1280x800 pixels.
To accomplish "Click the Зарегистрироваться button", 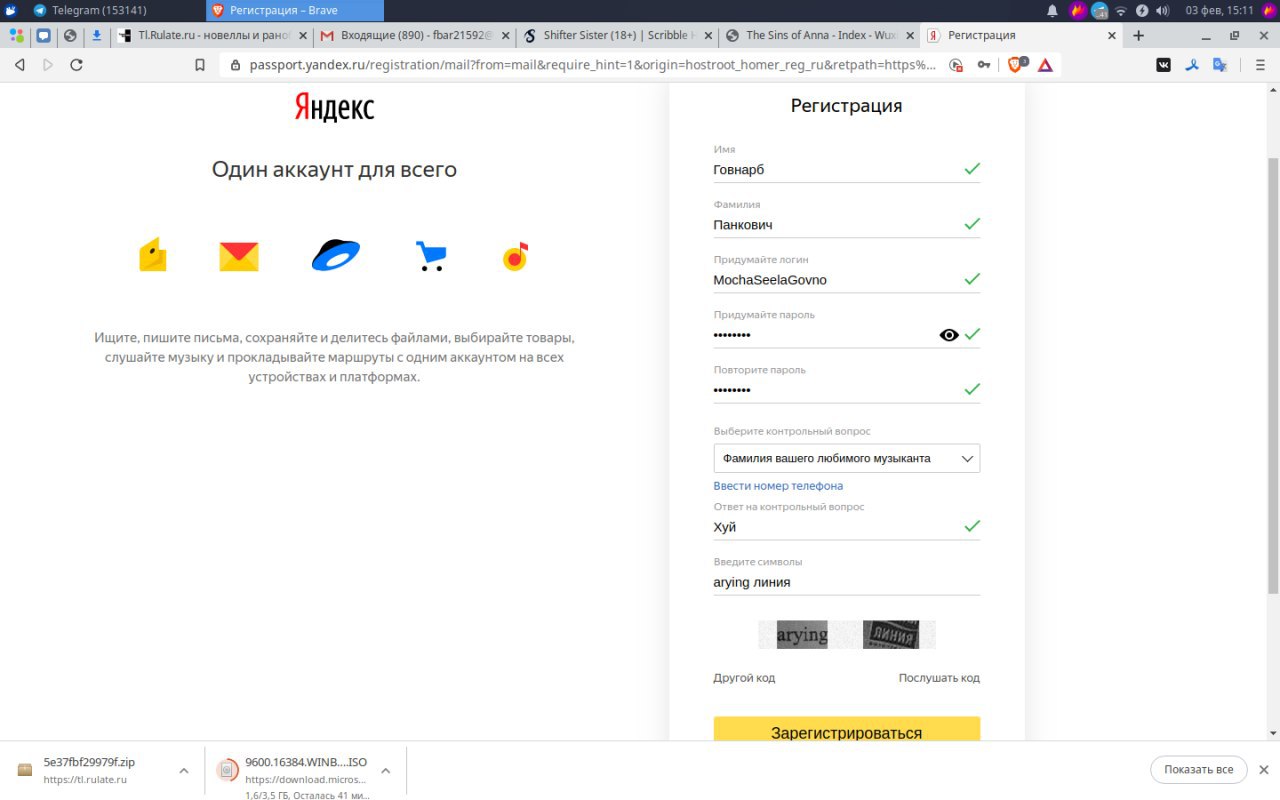I will [x=846, y=730].
